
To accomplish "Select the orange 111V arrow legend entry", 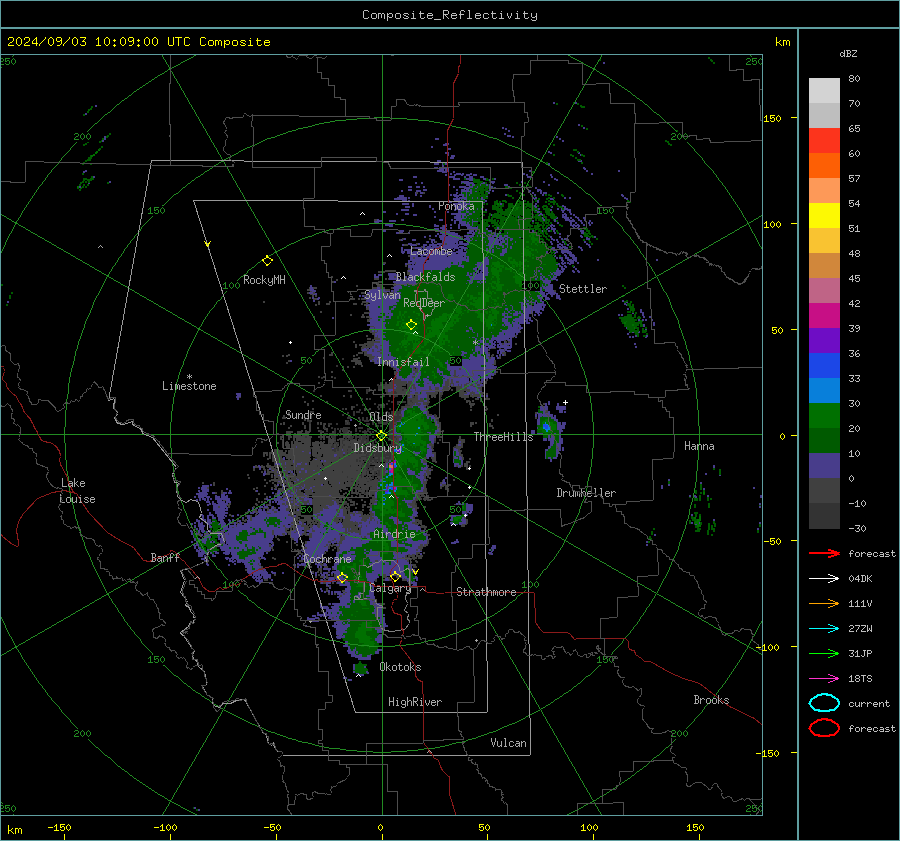I will 824,603.
